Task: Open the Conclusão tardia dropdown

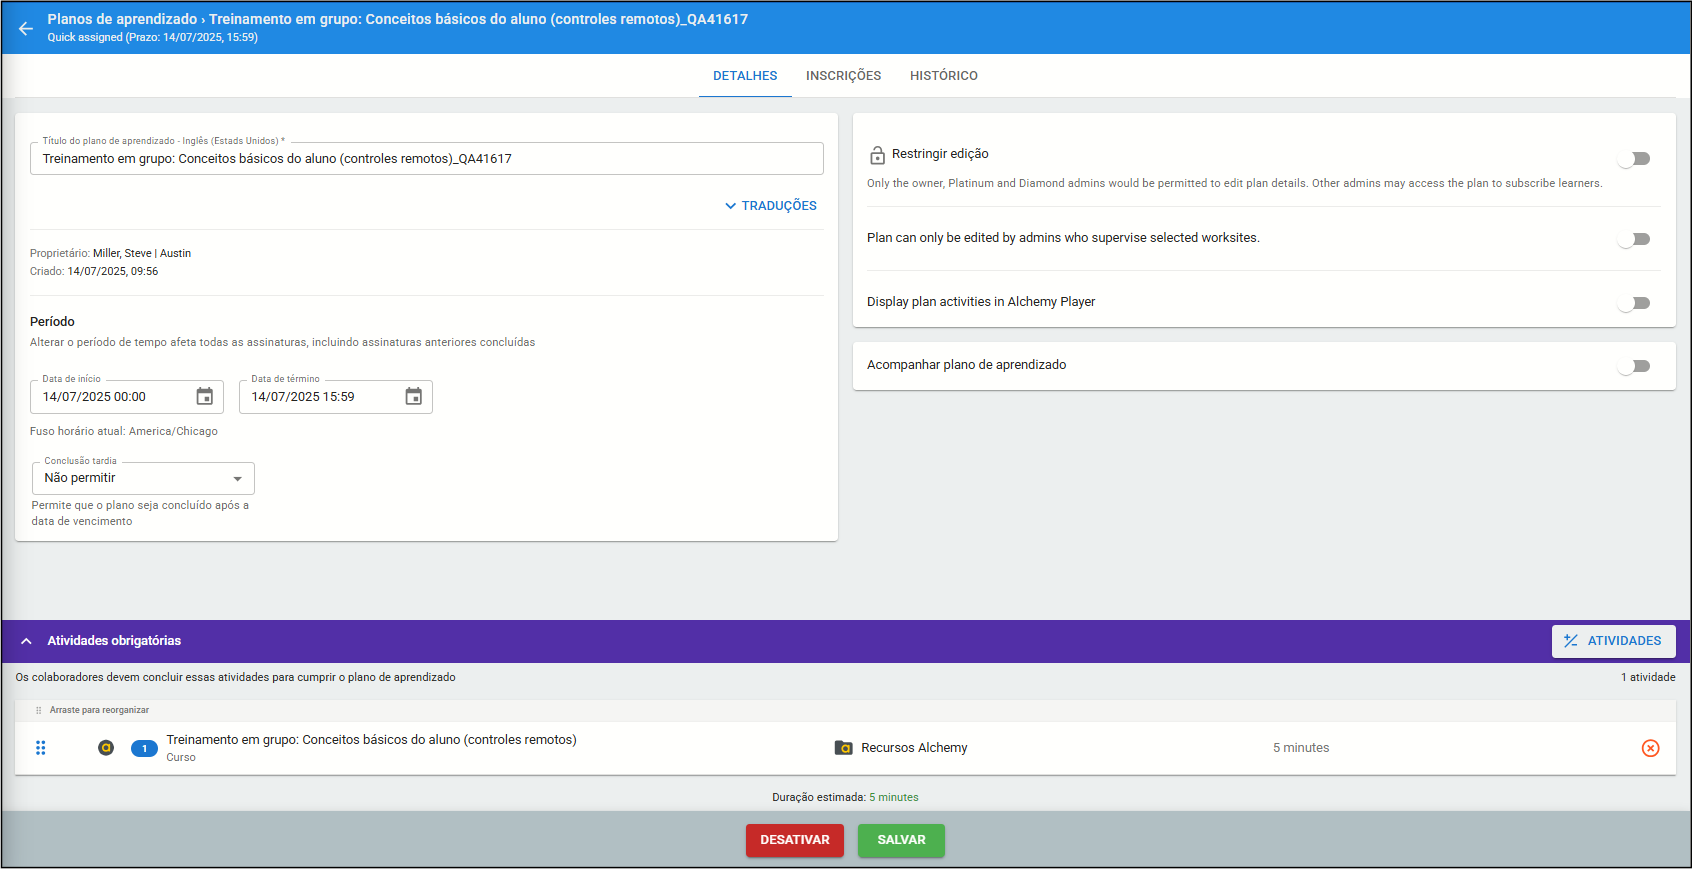Action: [x=143, y=478]
